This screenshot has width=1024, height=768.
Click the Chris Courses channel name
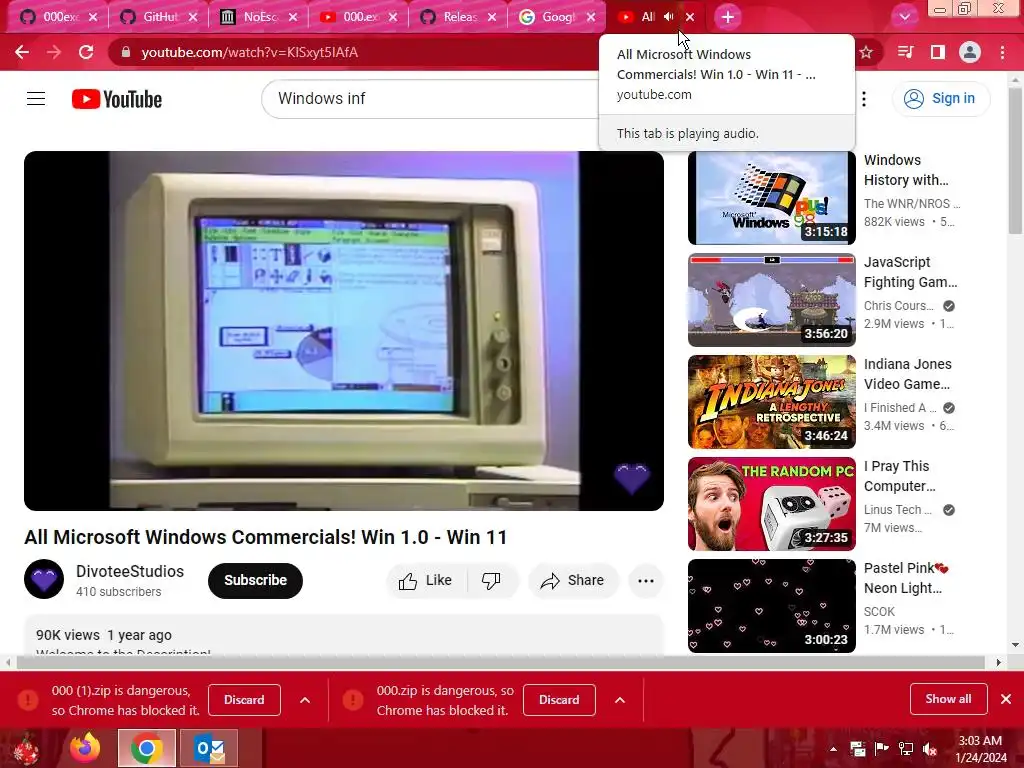[899, 306]
